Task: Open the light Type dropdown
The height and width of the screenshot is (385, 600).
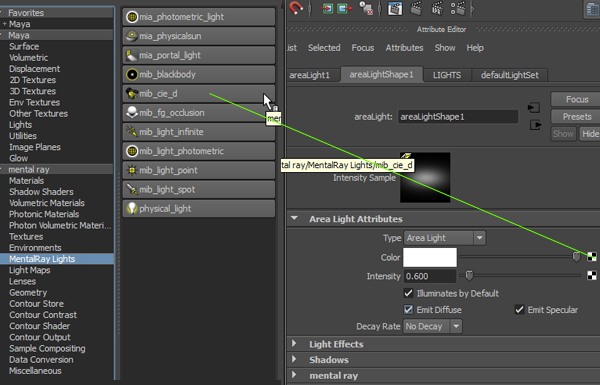Action: [445, 238]
